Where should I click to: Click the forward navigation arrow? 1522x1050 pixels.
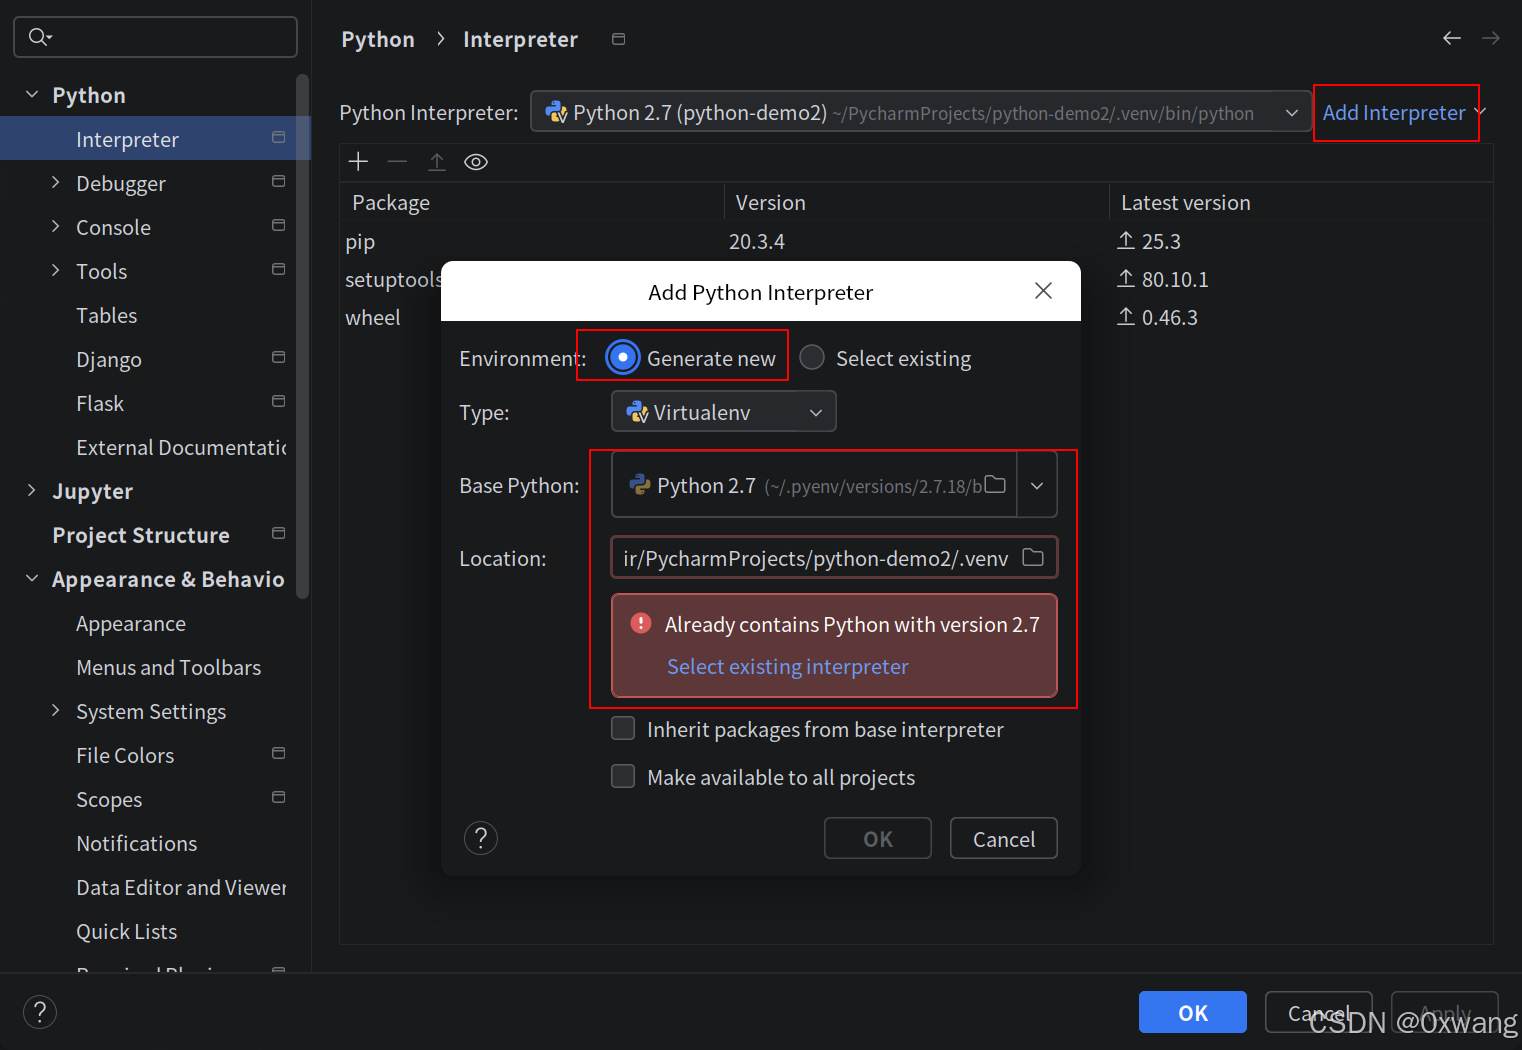(x=1491, y=38)
